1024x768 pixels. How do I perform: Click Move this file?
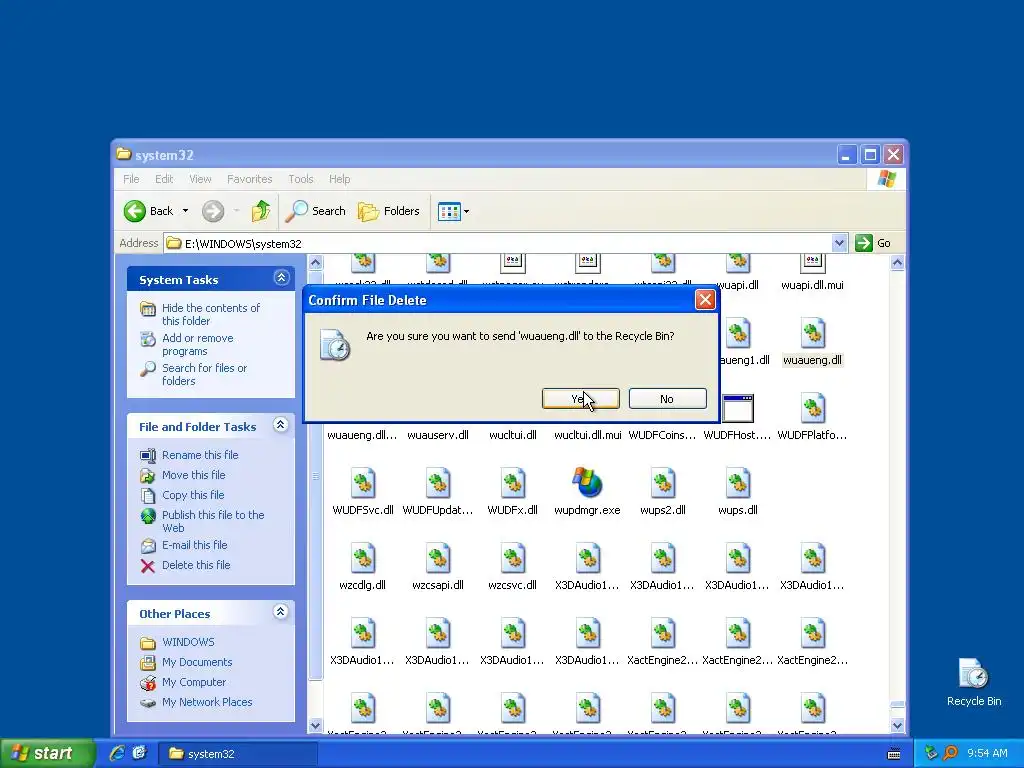click(x=193, y=475)
